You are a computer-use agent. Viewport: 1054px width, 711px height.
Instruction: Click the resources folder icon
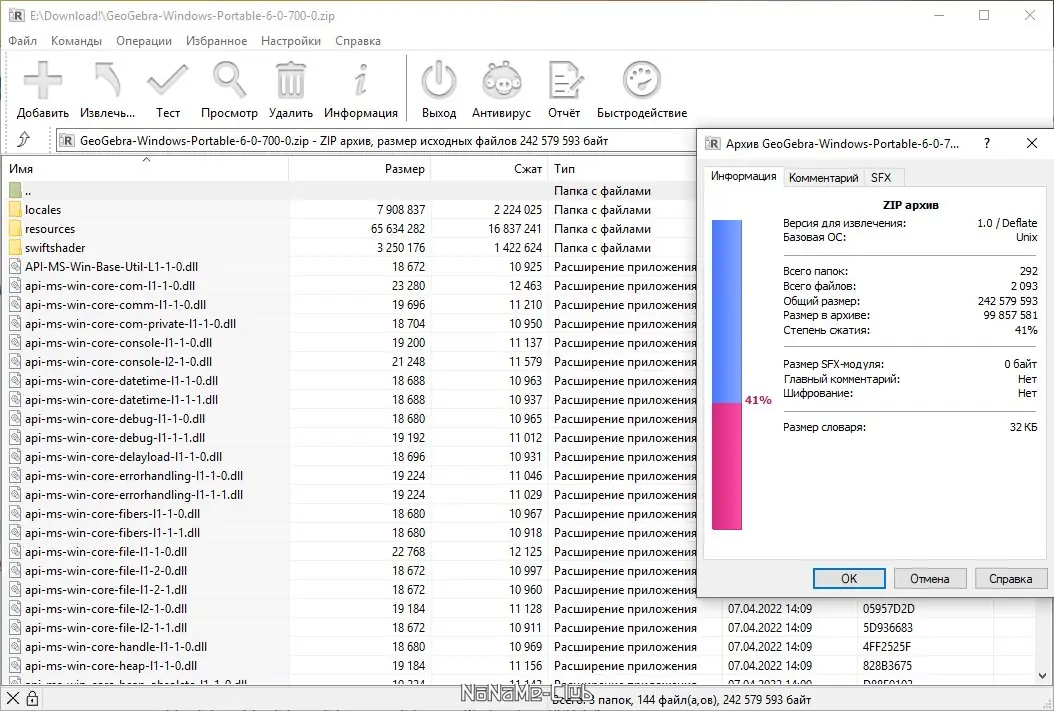(x=15, y=228)
